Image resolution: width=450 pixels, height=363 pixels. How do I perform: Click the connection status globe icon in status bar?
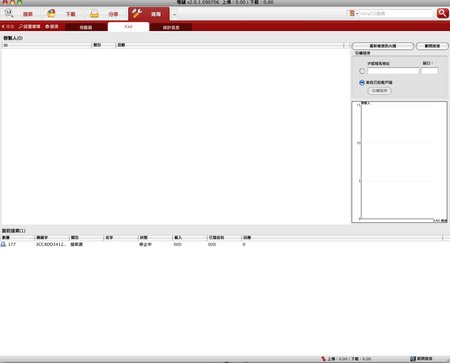tap(413, 359)
